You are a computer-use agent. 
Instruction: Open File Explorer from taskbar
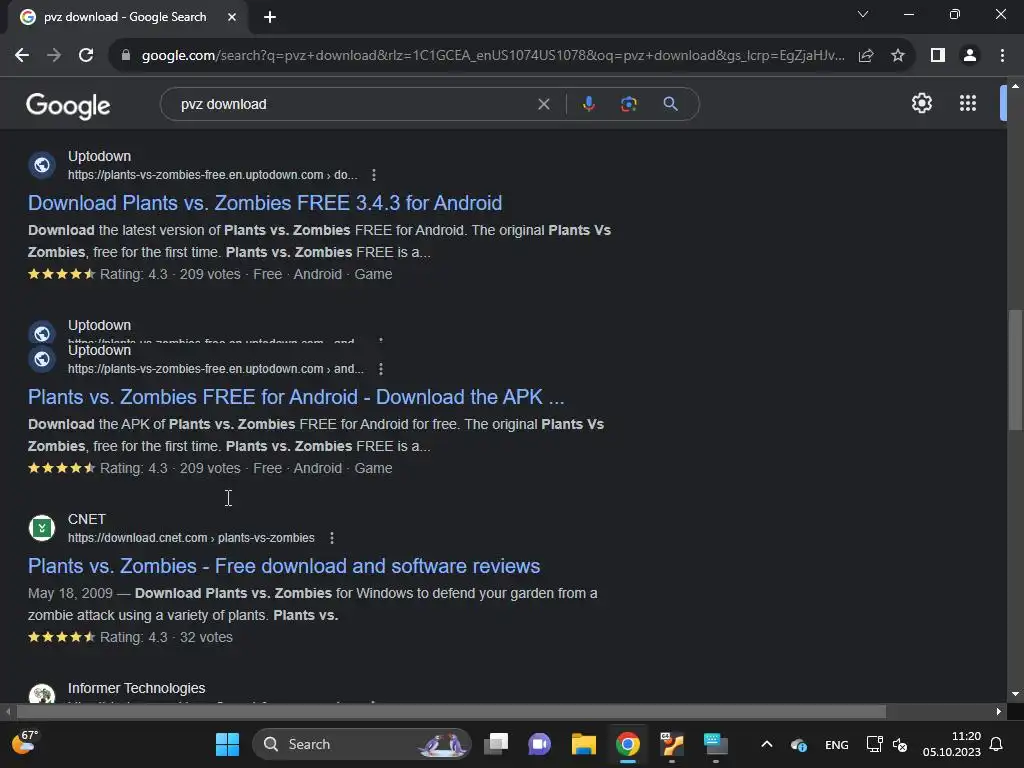pyautogui.click(x=583, y=744)
